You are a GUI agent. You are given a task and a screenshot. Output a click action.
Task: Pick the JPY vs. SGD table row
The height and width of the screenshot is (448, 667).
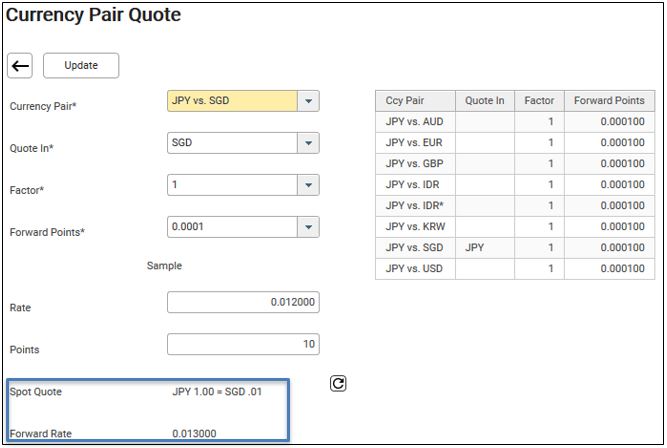click(x=515, y=248)
